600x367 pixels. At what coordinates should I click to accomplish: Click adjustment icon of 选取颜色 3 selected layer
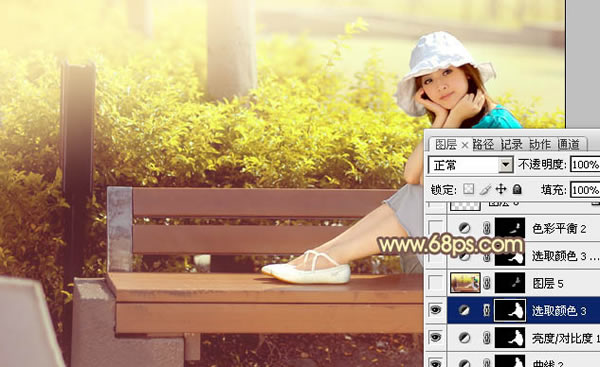pos(464,310)
